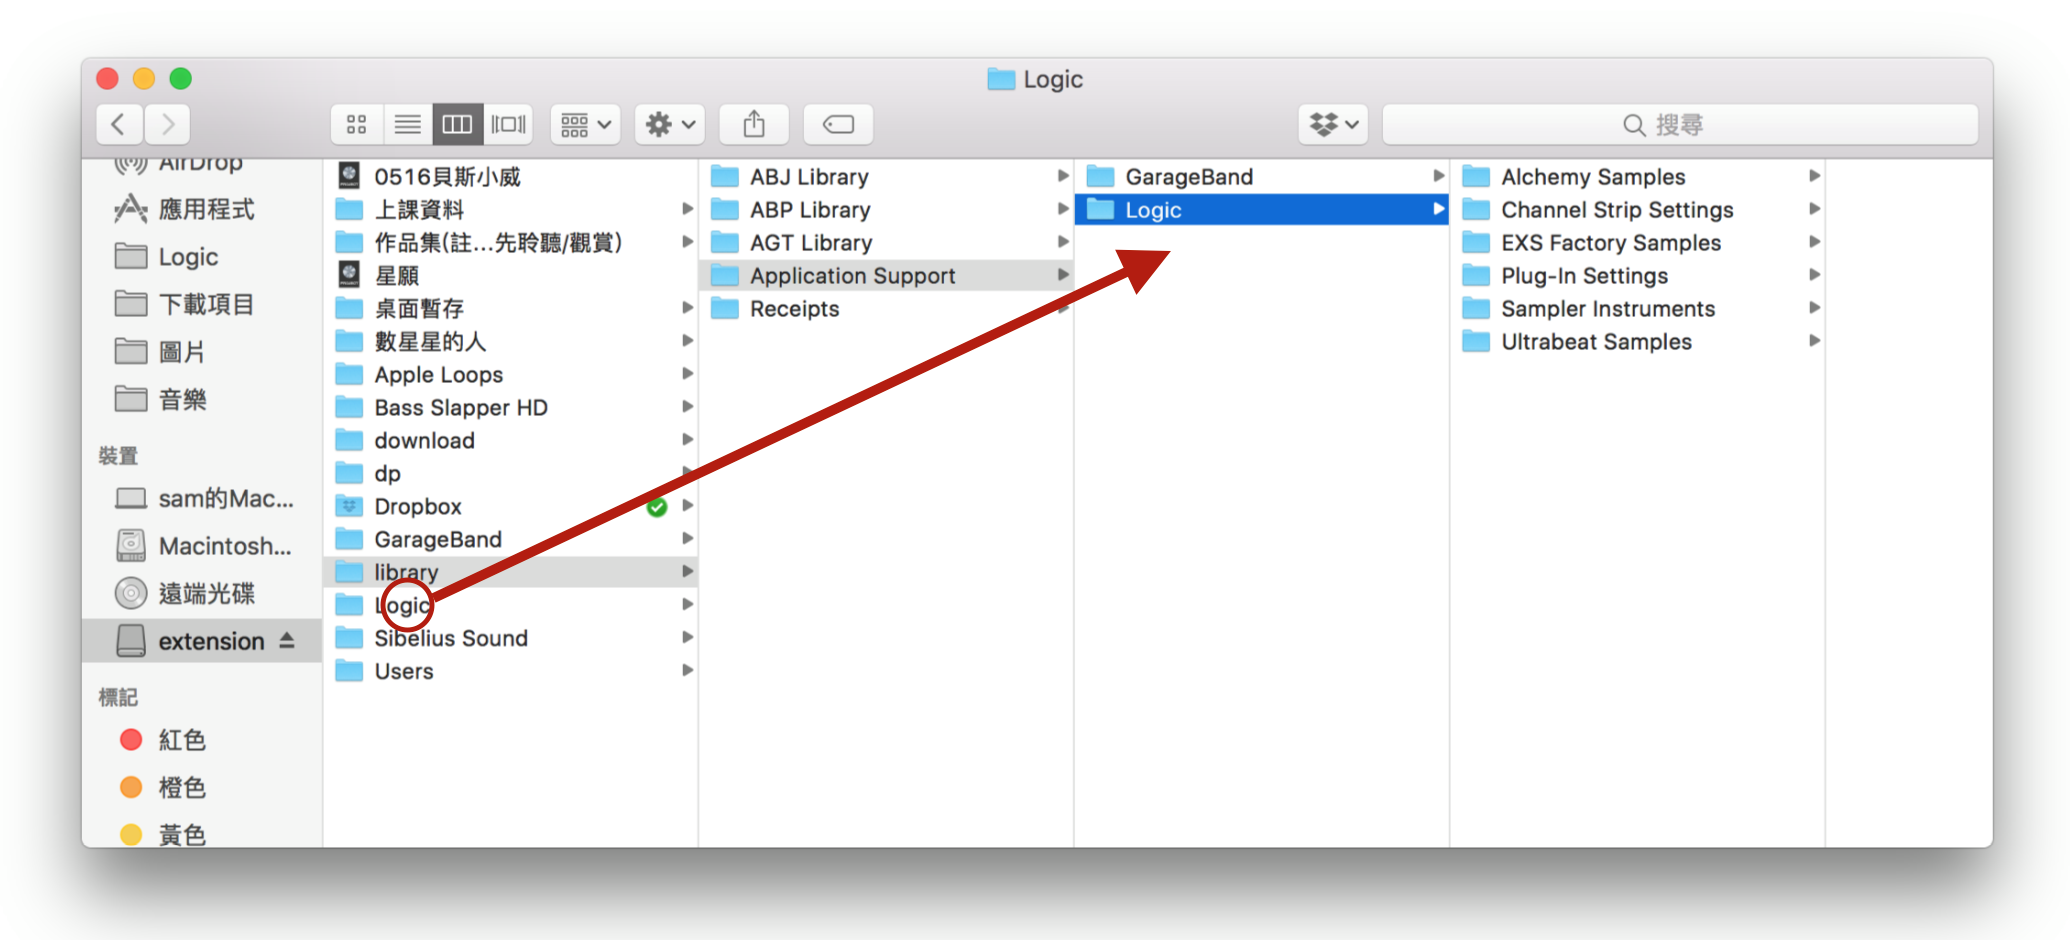Switch Finder to icon view
The image size is (2070, 940).
coord(357,124)
